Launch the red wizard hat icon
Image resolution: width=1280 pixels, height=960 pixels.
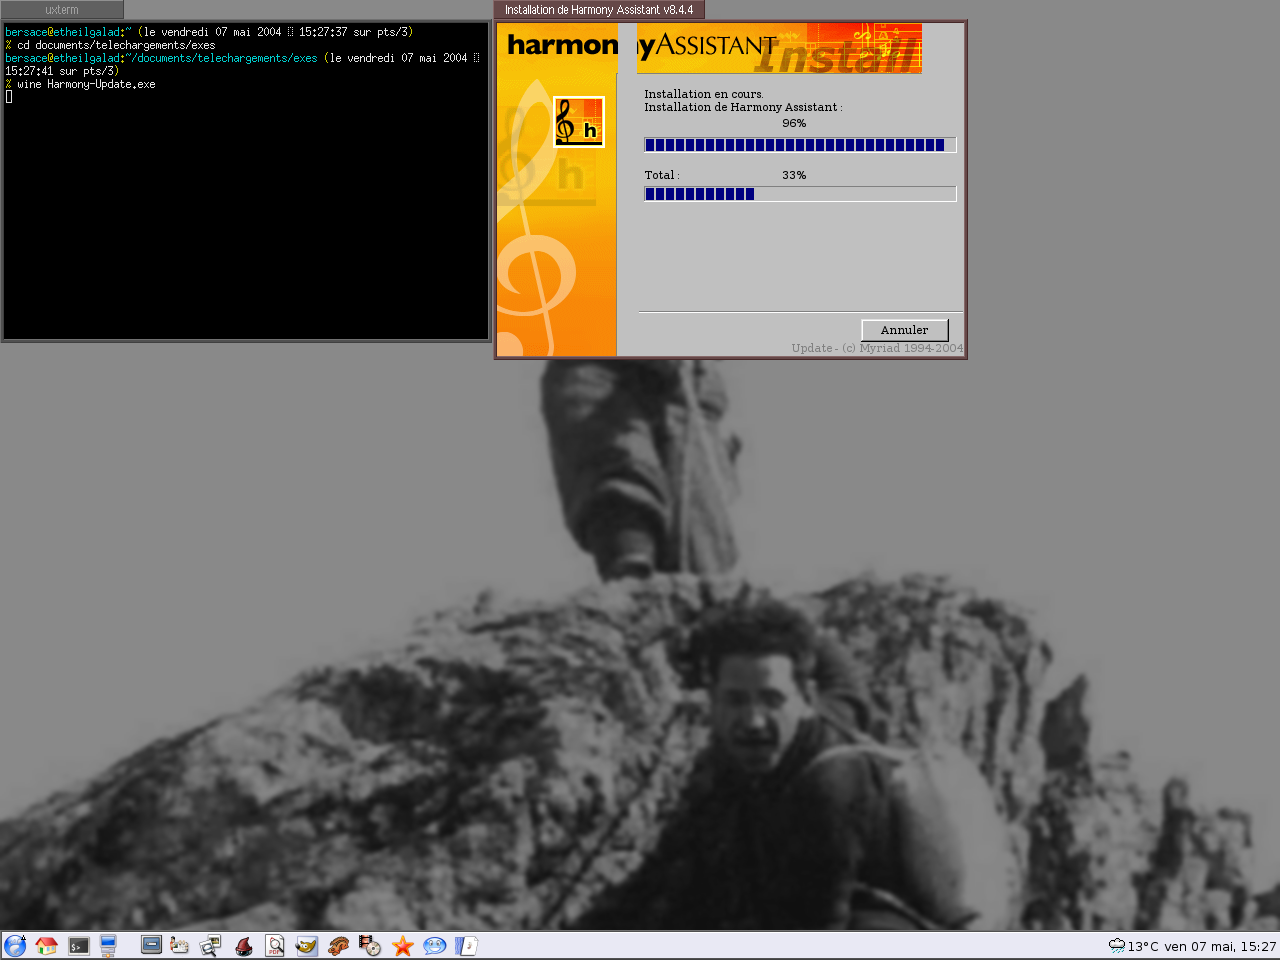pos(243,946)
